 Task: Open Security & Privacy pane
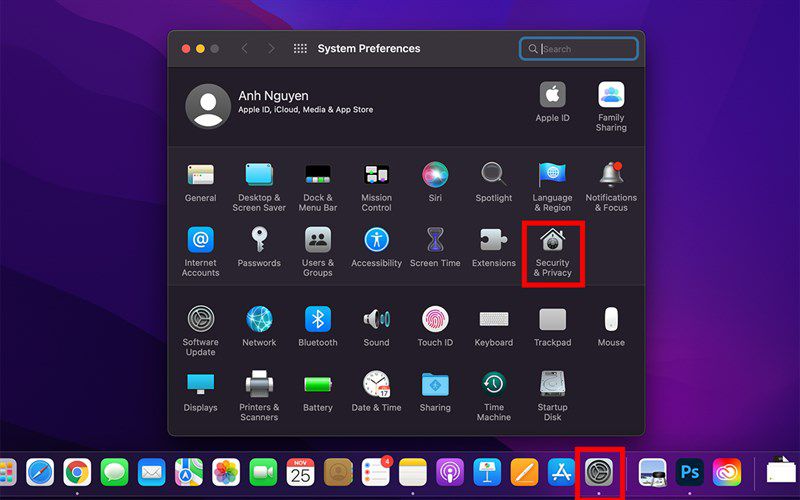553,252
